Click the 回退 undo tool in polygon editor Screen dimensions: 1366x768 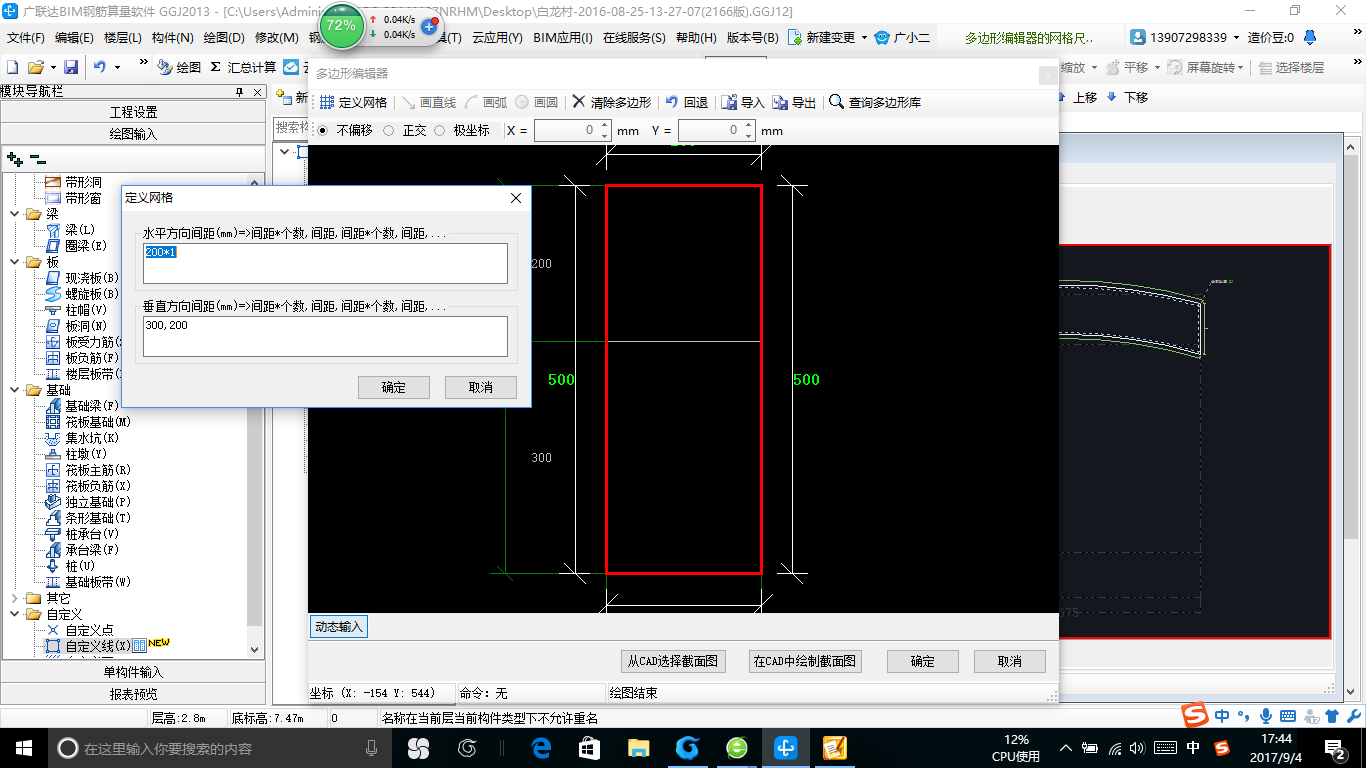[x=686, y=102]
